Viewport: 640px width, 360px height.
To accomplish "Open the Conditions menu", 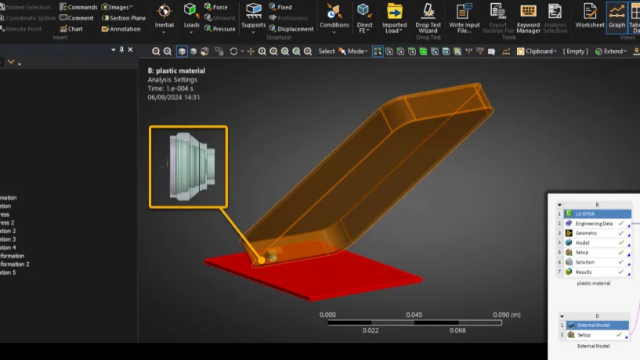I will pyautogui.click(x=334, y=18).
